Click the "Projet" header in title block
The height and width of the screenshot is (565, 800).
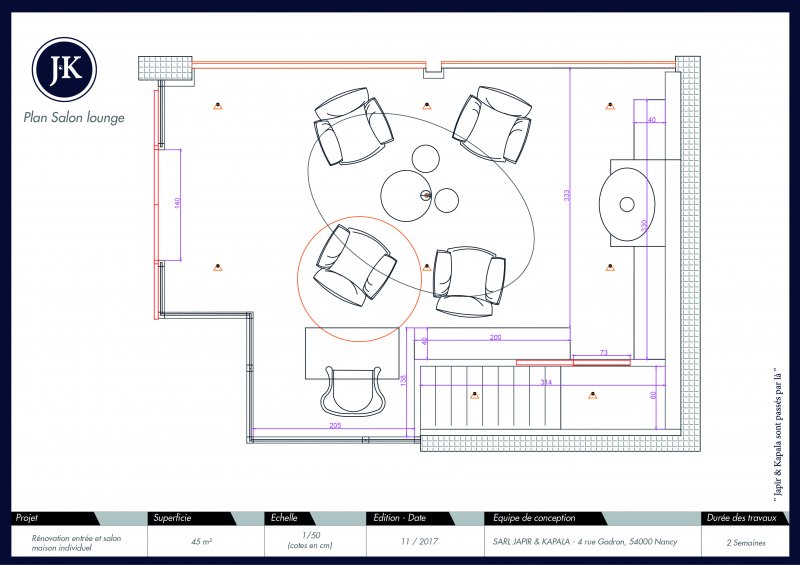click(27, 518)
